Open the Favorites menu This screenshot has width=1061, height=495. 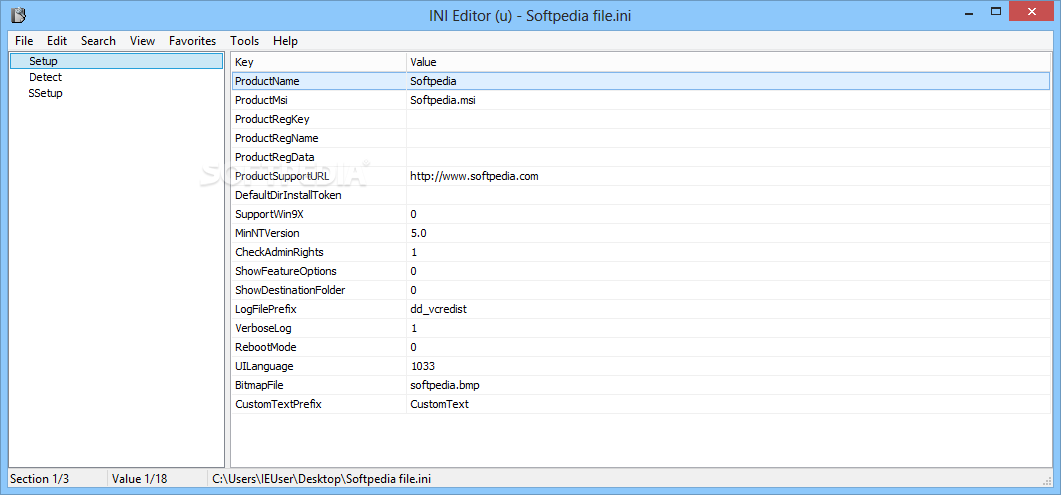tap(192, 41)
